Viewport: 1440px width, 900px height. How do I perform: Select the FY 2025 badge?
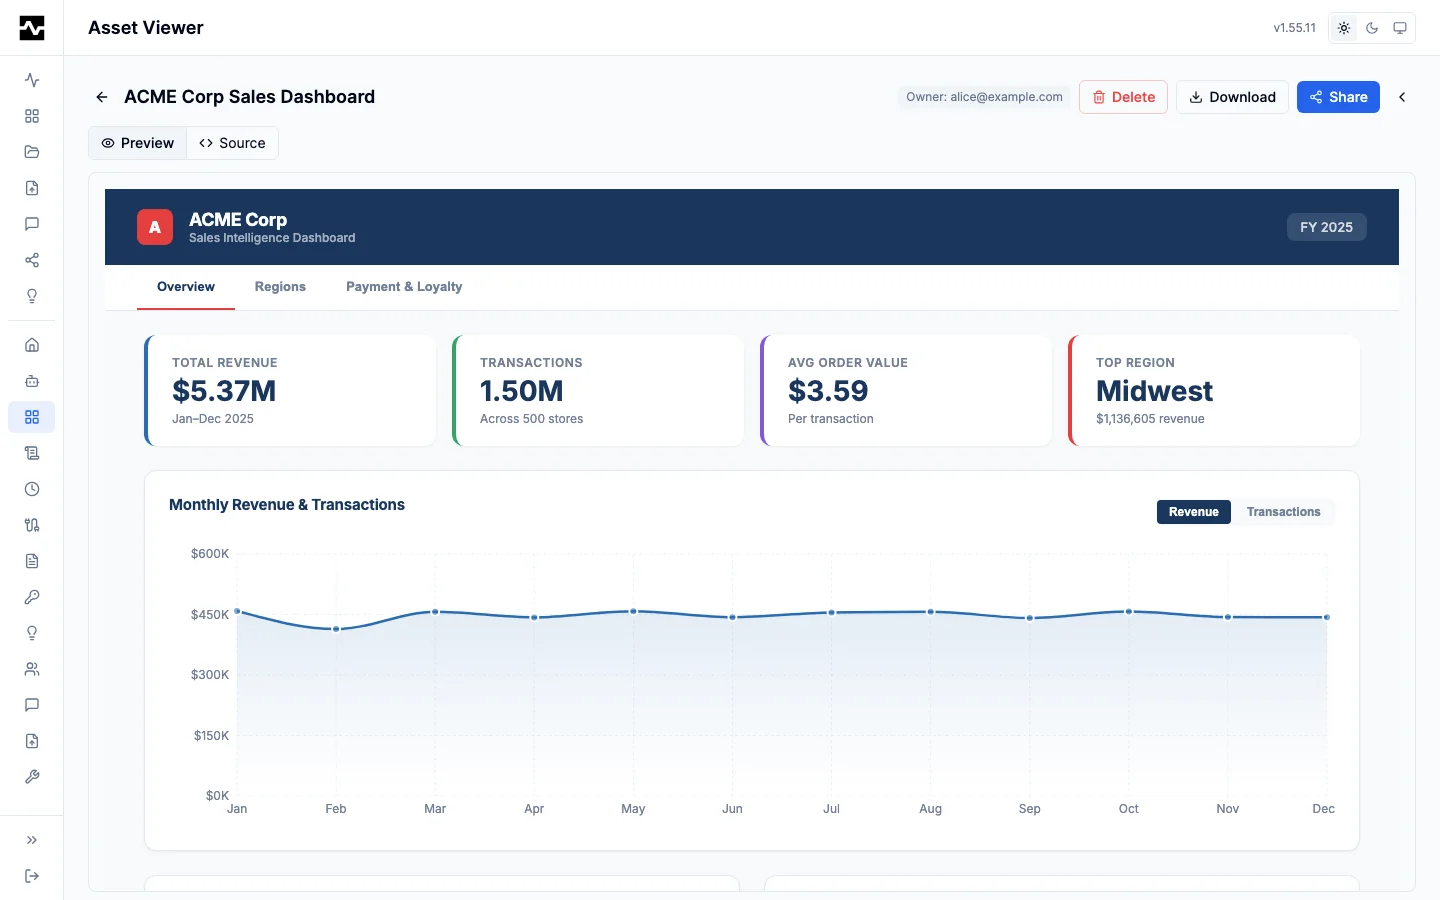tap(1326, 227)
